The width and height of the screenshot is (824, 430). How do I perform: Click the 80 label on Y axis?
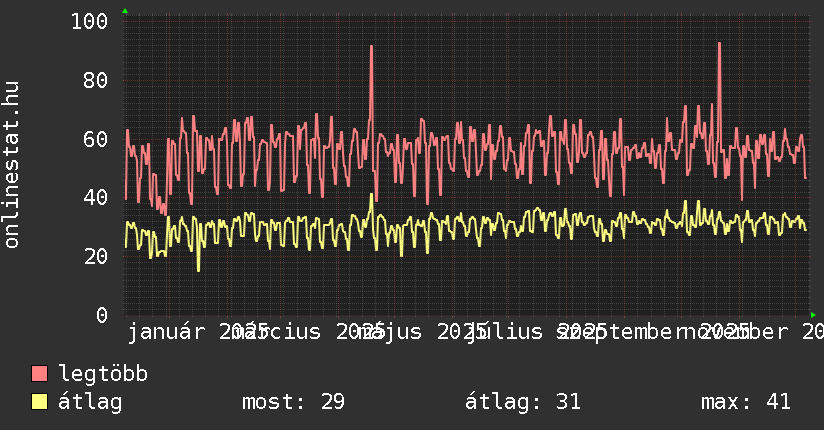click(96, 80)
